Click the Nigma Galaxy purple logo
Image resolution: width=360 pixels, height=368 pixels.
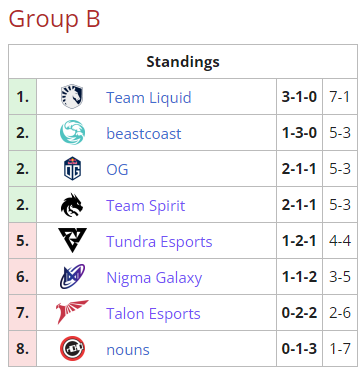pyautogui.click(x=72, y=276)
